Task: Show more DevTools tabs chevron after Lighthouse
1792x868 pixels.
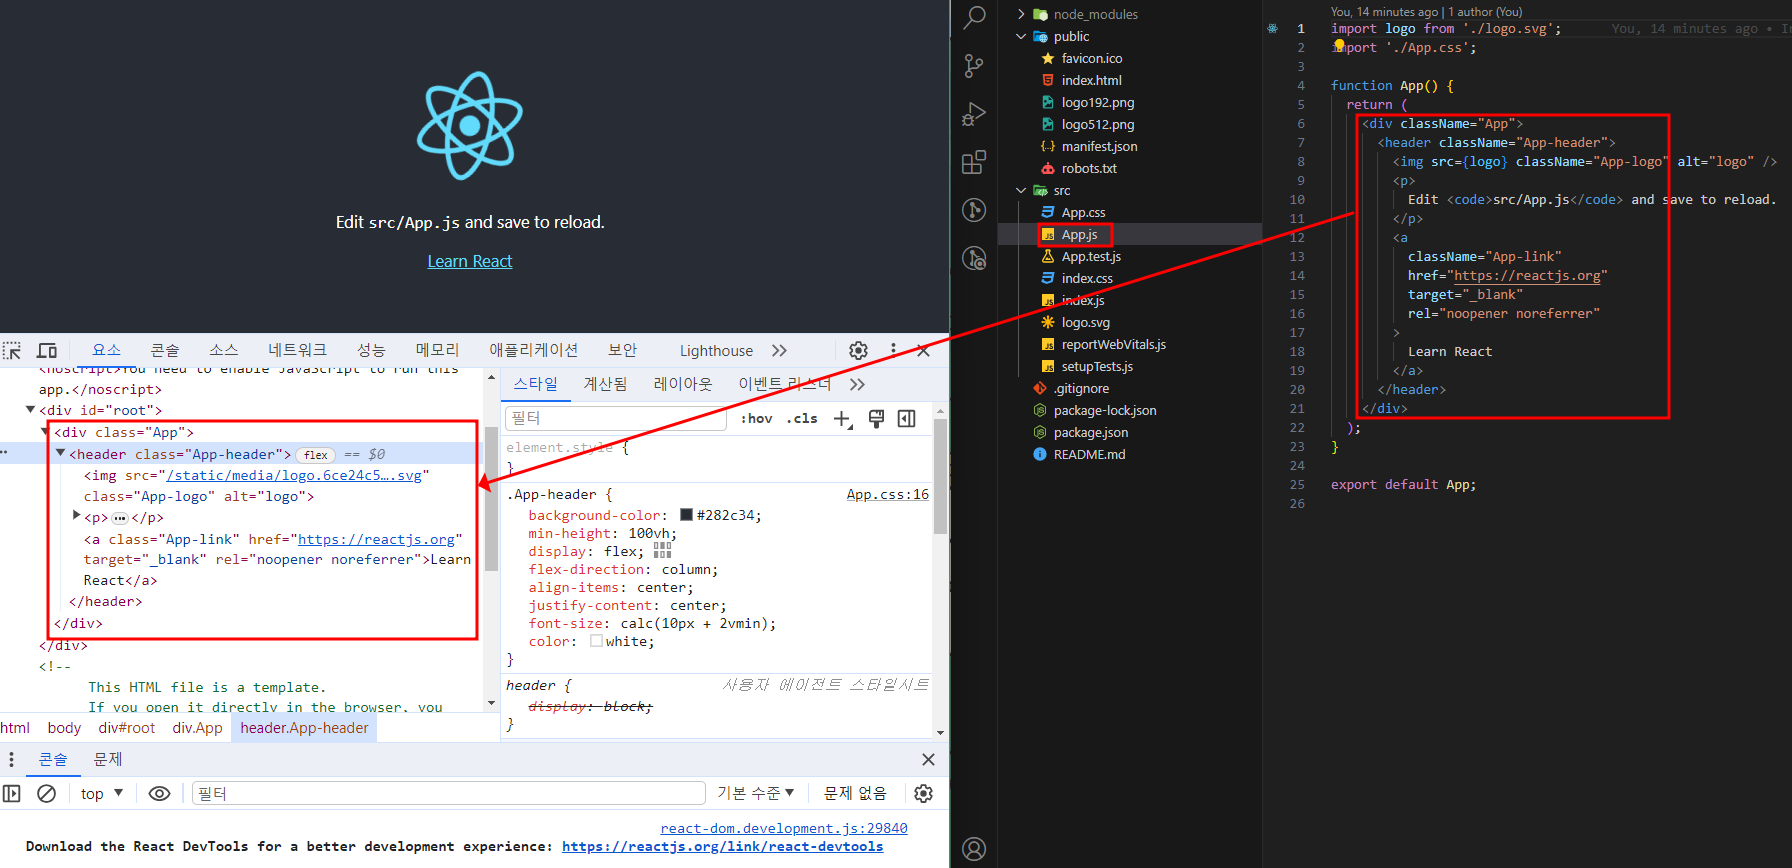Action: pos(779,350)
